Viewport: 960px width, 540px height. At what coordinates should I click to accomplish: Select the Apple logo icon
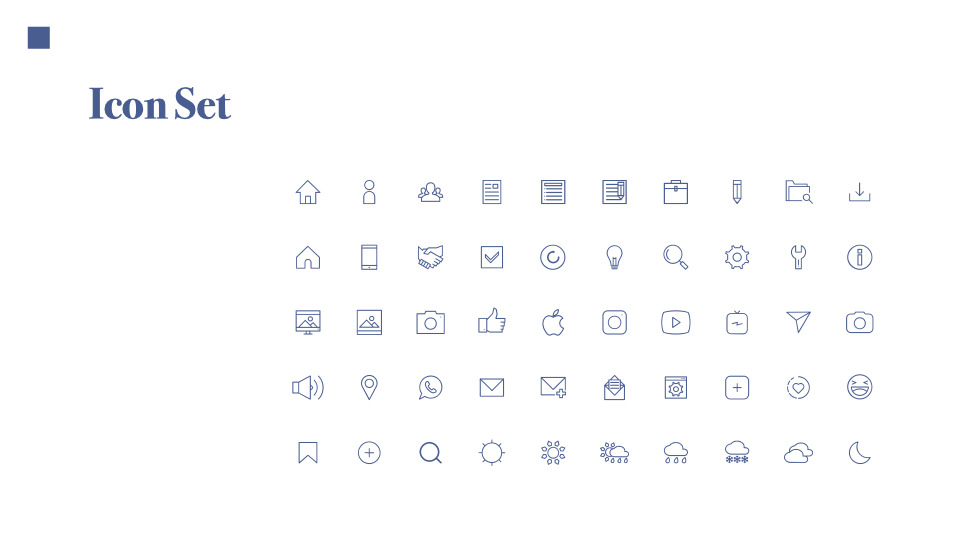click(553, 323)
